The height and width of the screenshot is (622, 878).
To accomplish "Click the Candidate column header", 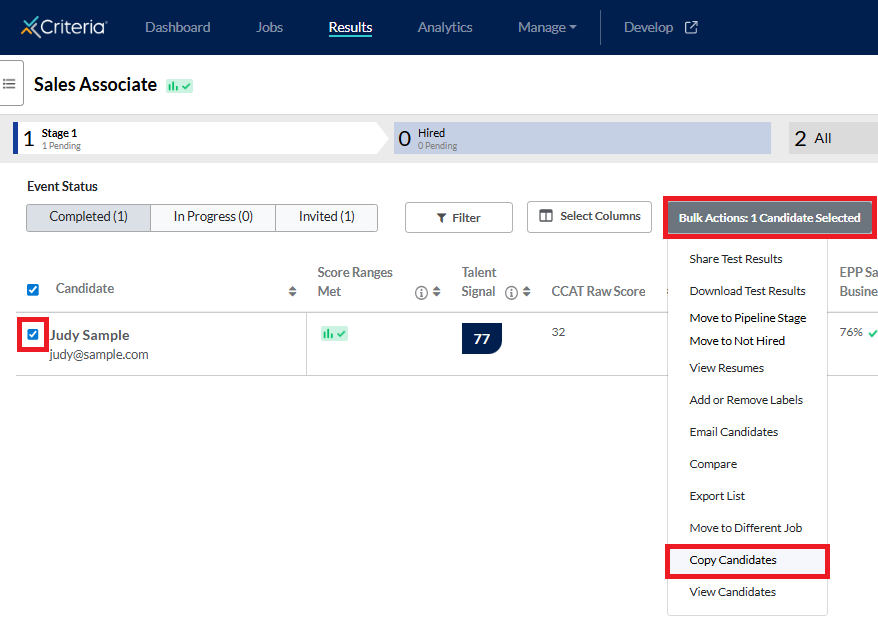I will coord(85,288).
